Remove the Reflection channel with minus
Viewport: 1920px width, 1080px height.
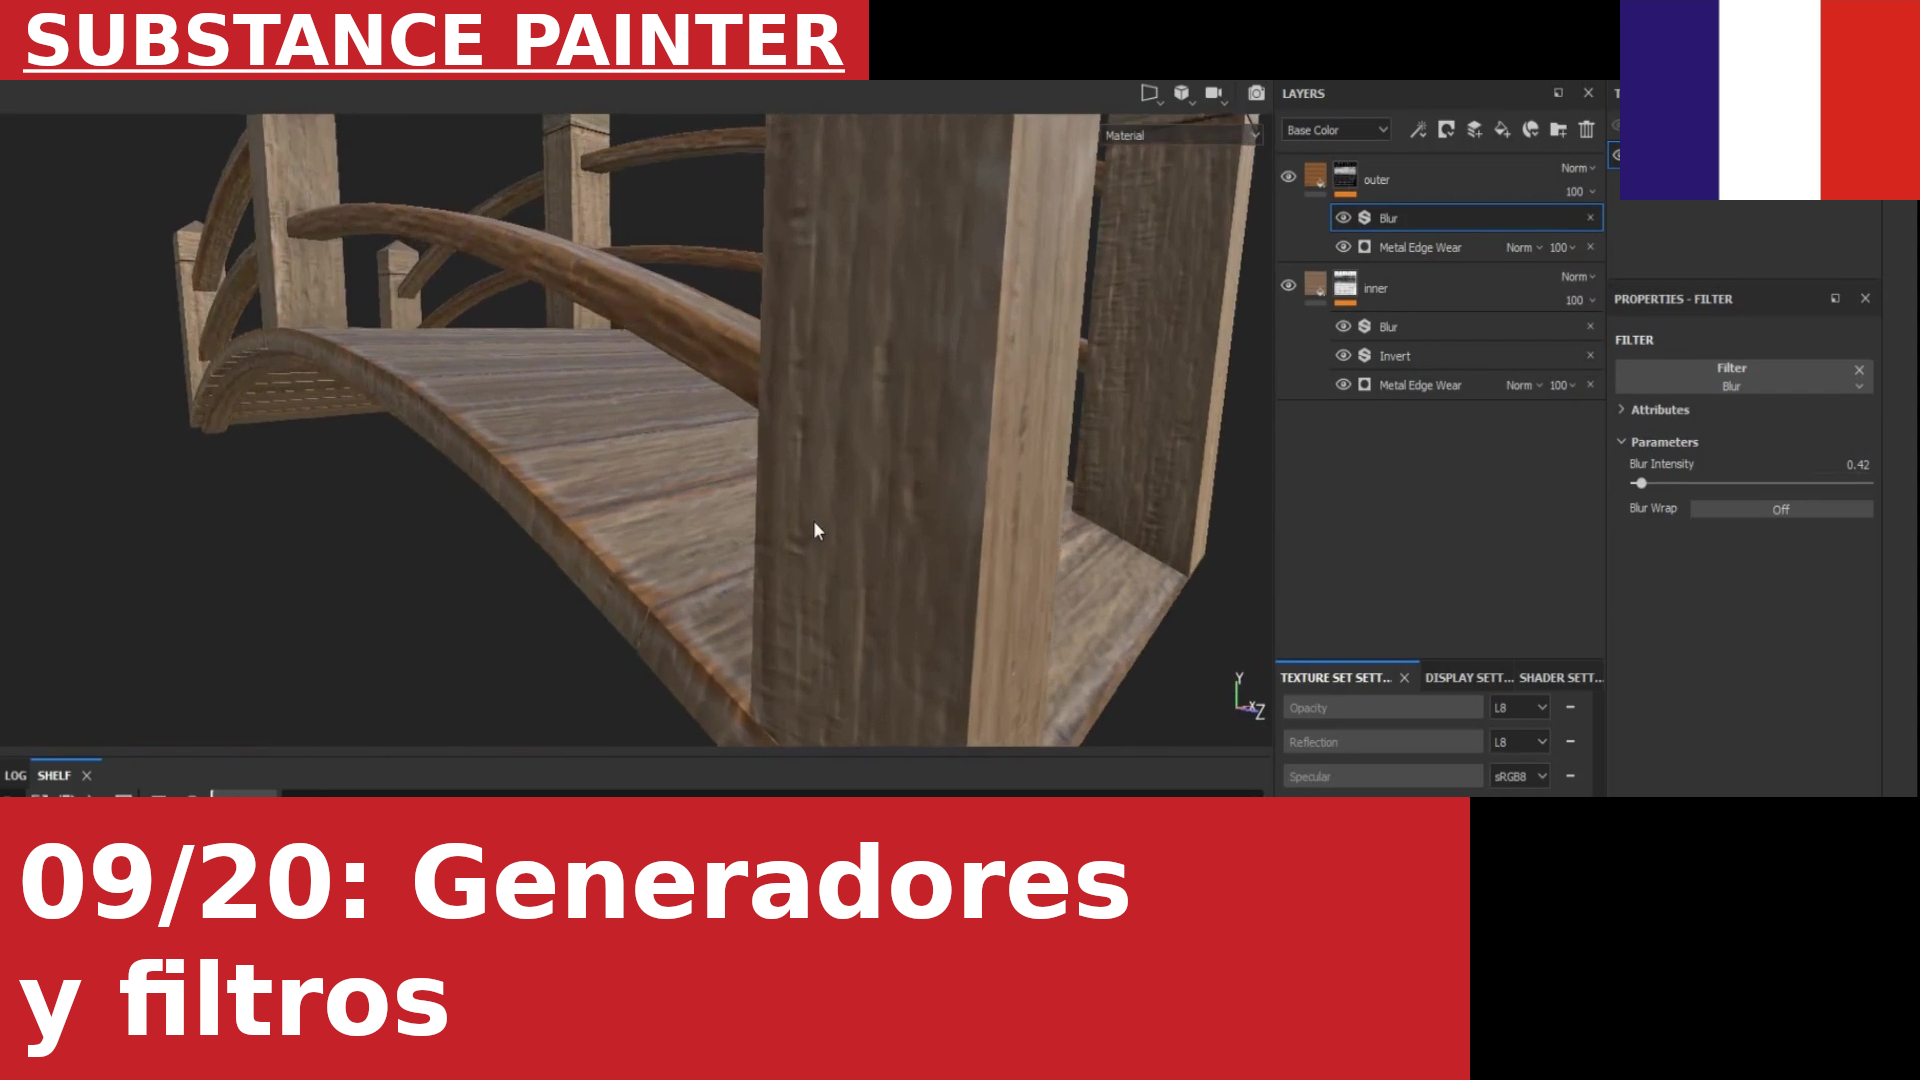[1570, 741]
